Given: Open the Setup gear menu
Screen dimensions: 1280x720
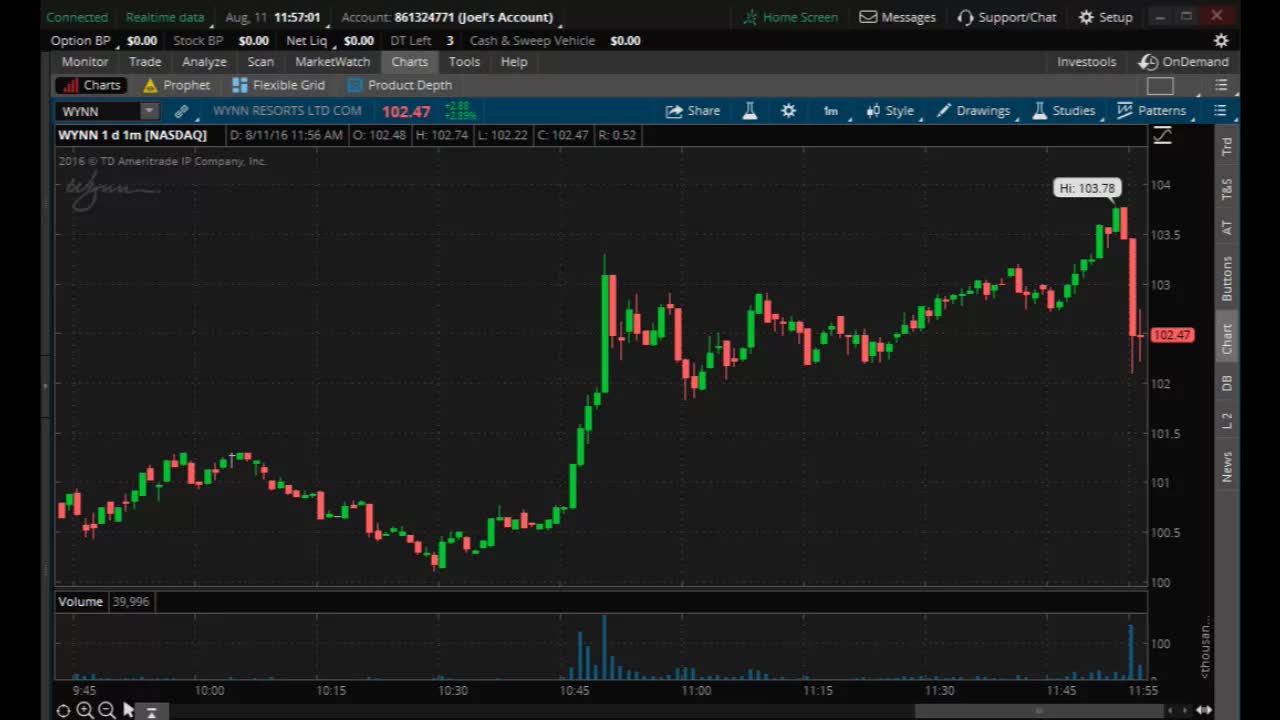Looking at the screenshot, I should click(x=1105, y=17).
